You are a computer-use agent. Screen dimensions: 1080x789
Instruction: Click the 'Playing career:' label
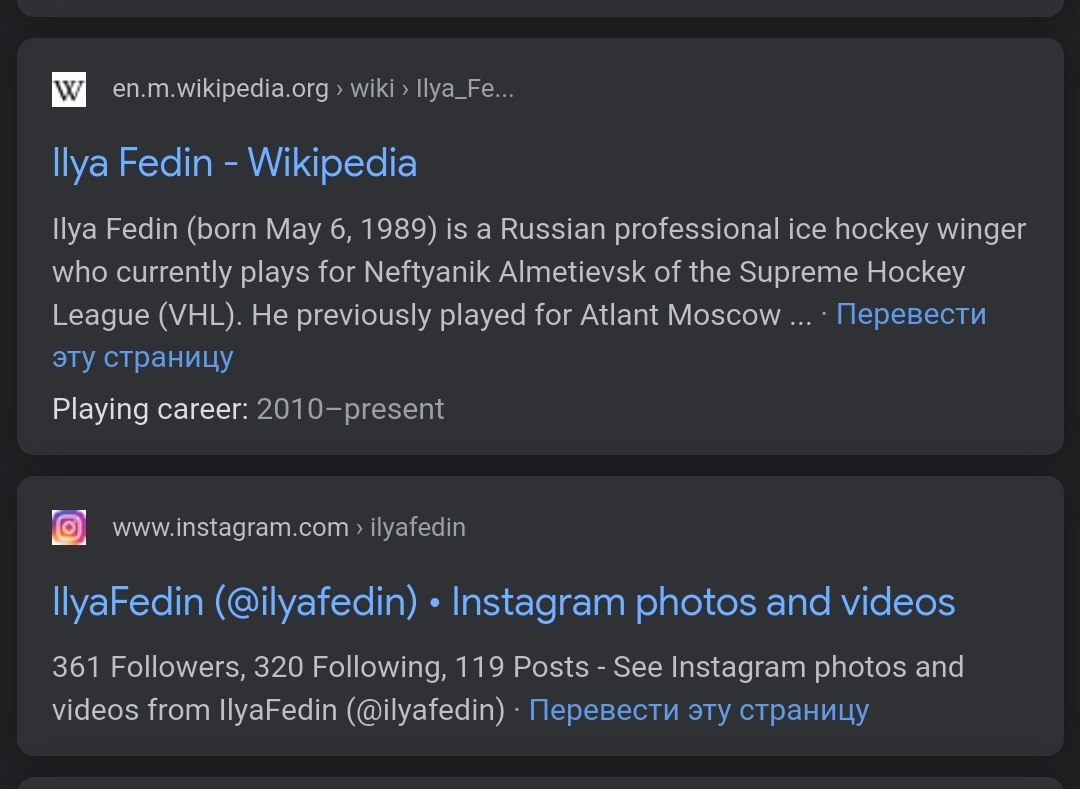coord(150,410)
